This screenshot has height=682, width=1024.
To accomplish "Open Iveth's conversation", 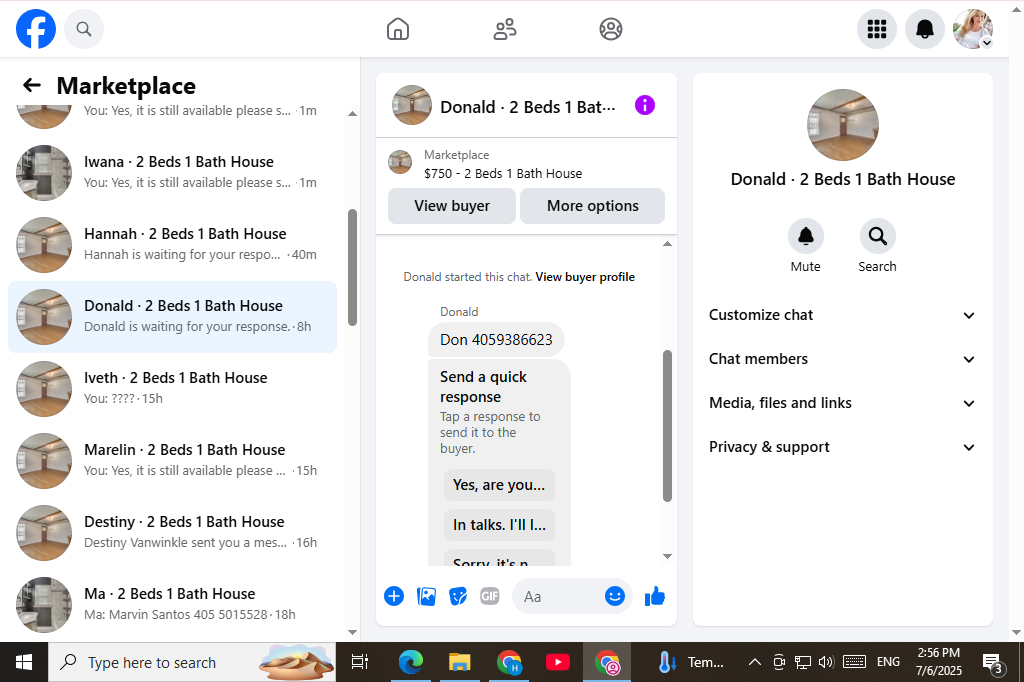I will coord(172,389).
